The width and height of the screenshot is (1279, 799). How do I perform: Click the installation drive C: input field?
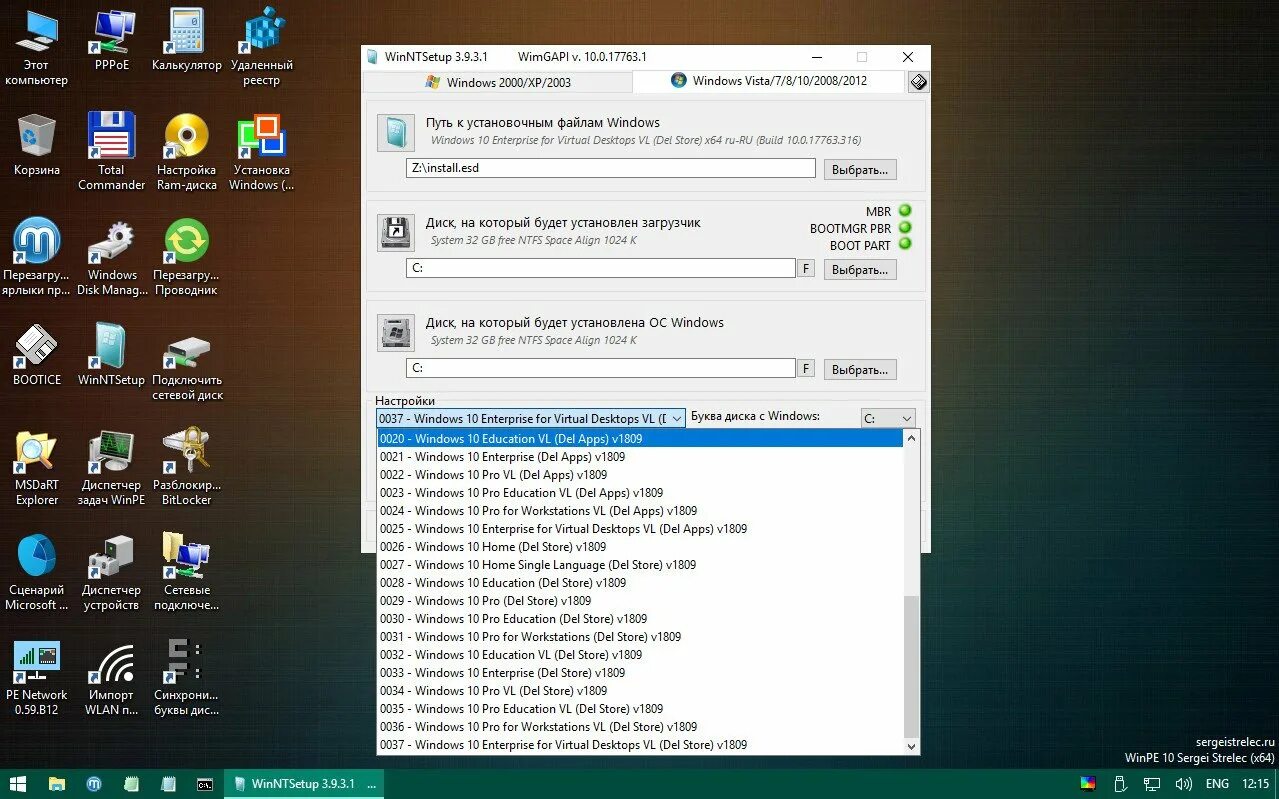(601, 368)
